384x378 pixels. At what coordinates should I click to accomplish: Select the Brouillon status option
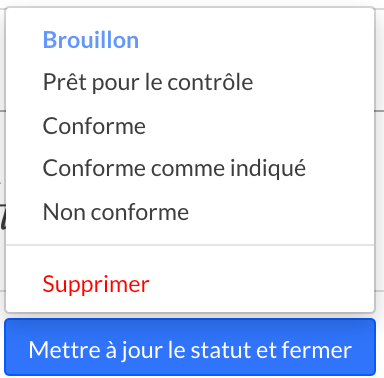[190, 40]
